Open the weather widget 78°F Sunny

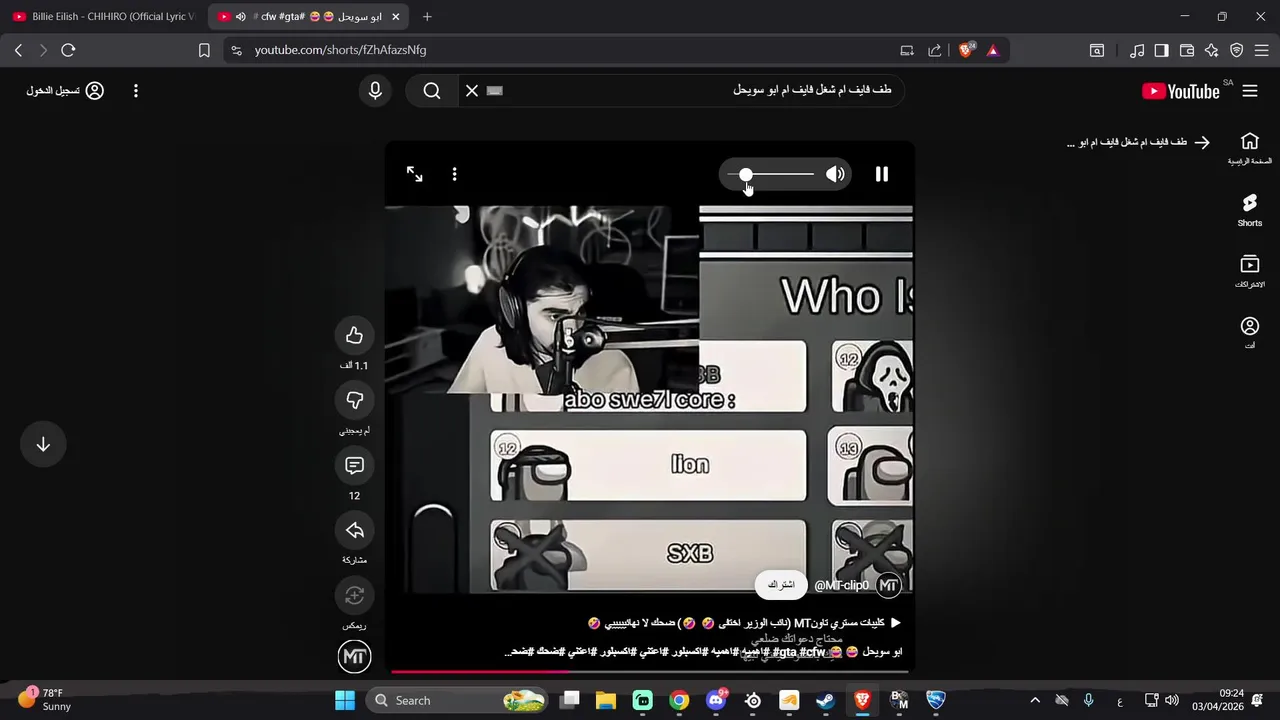tap(45, 699)
